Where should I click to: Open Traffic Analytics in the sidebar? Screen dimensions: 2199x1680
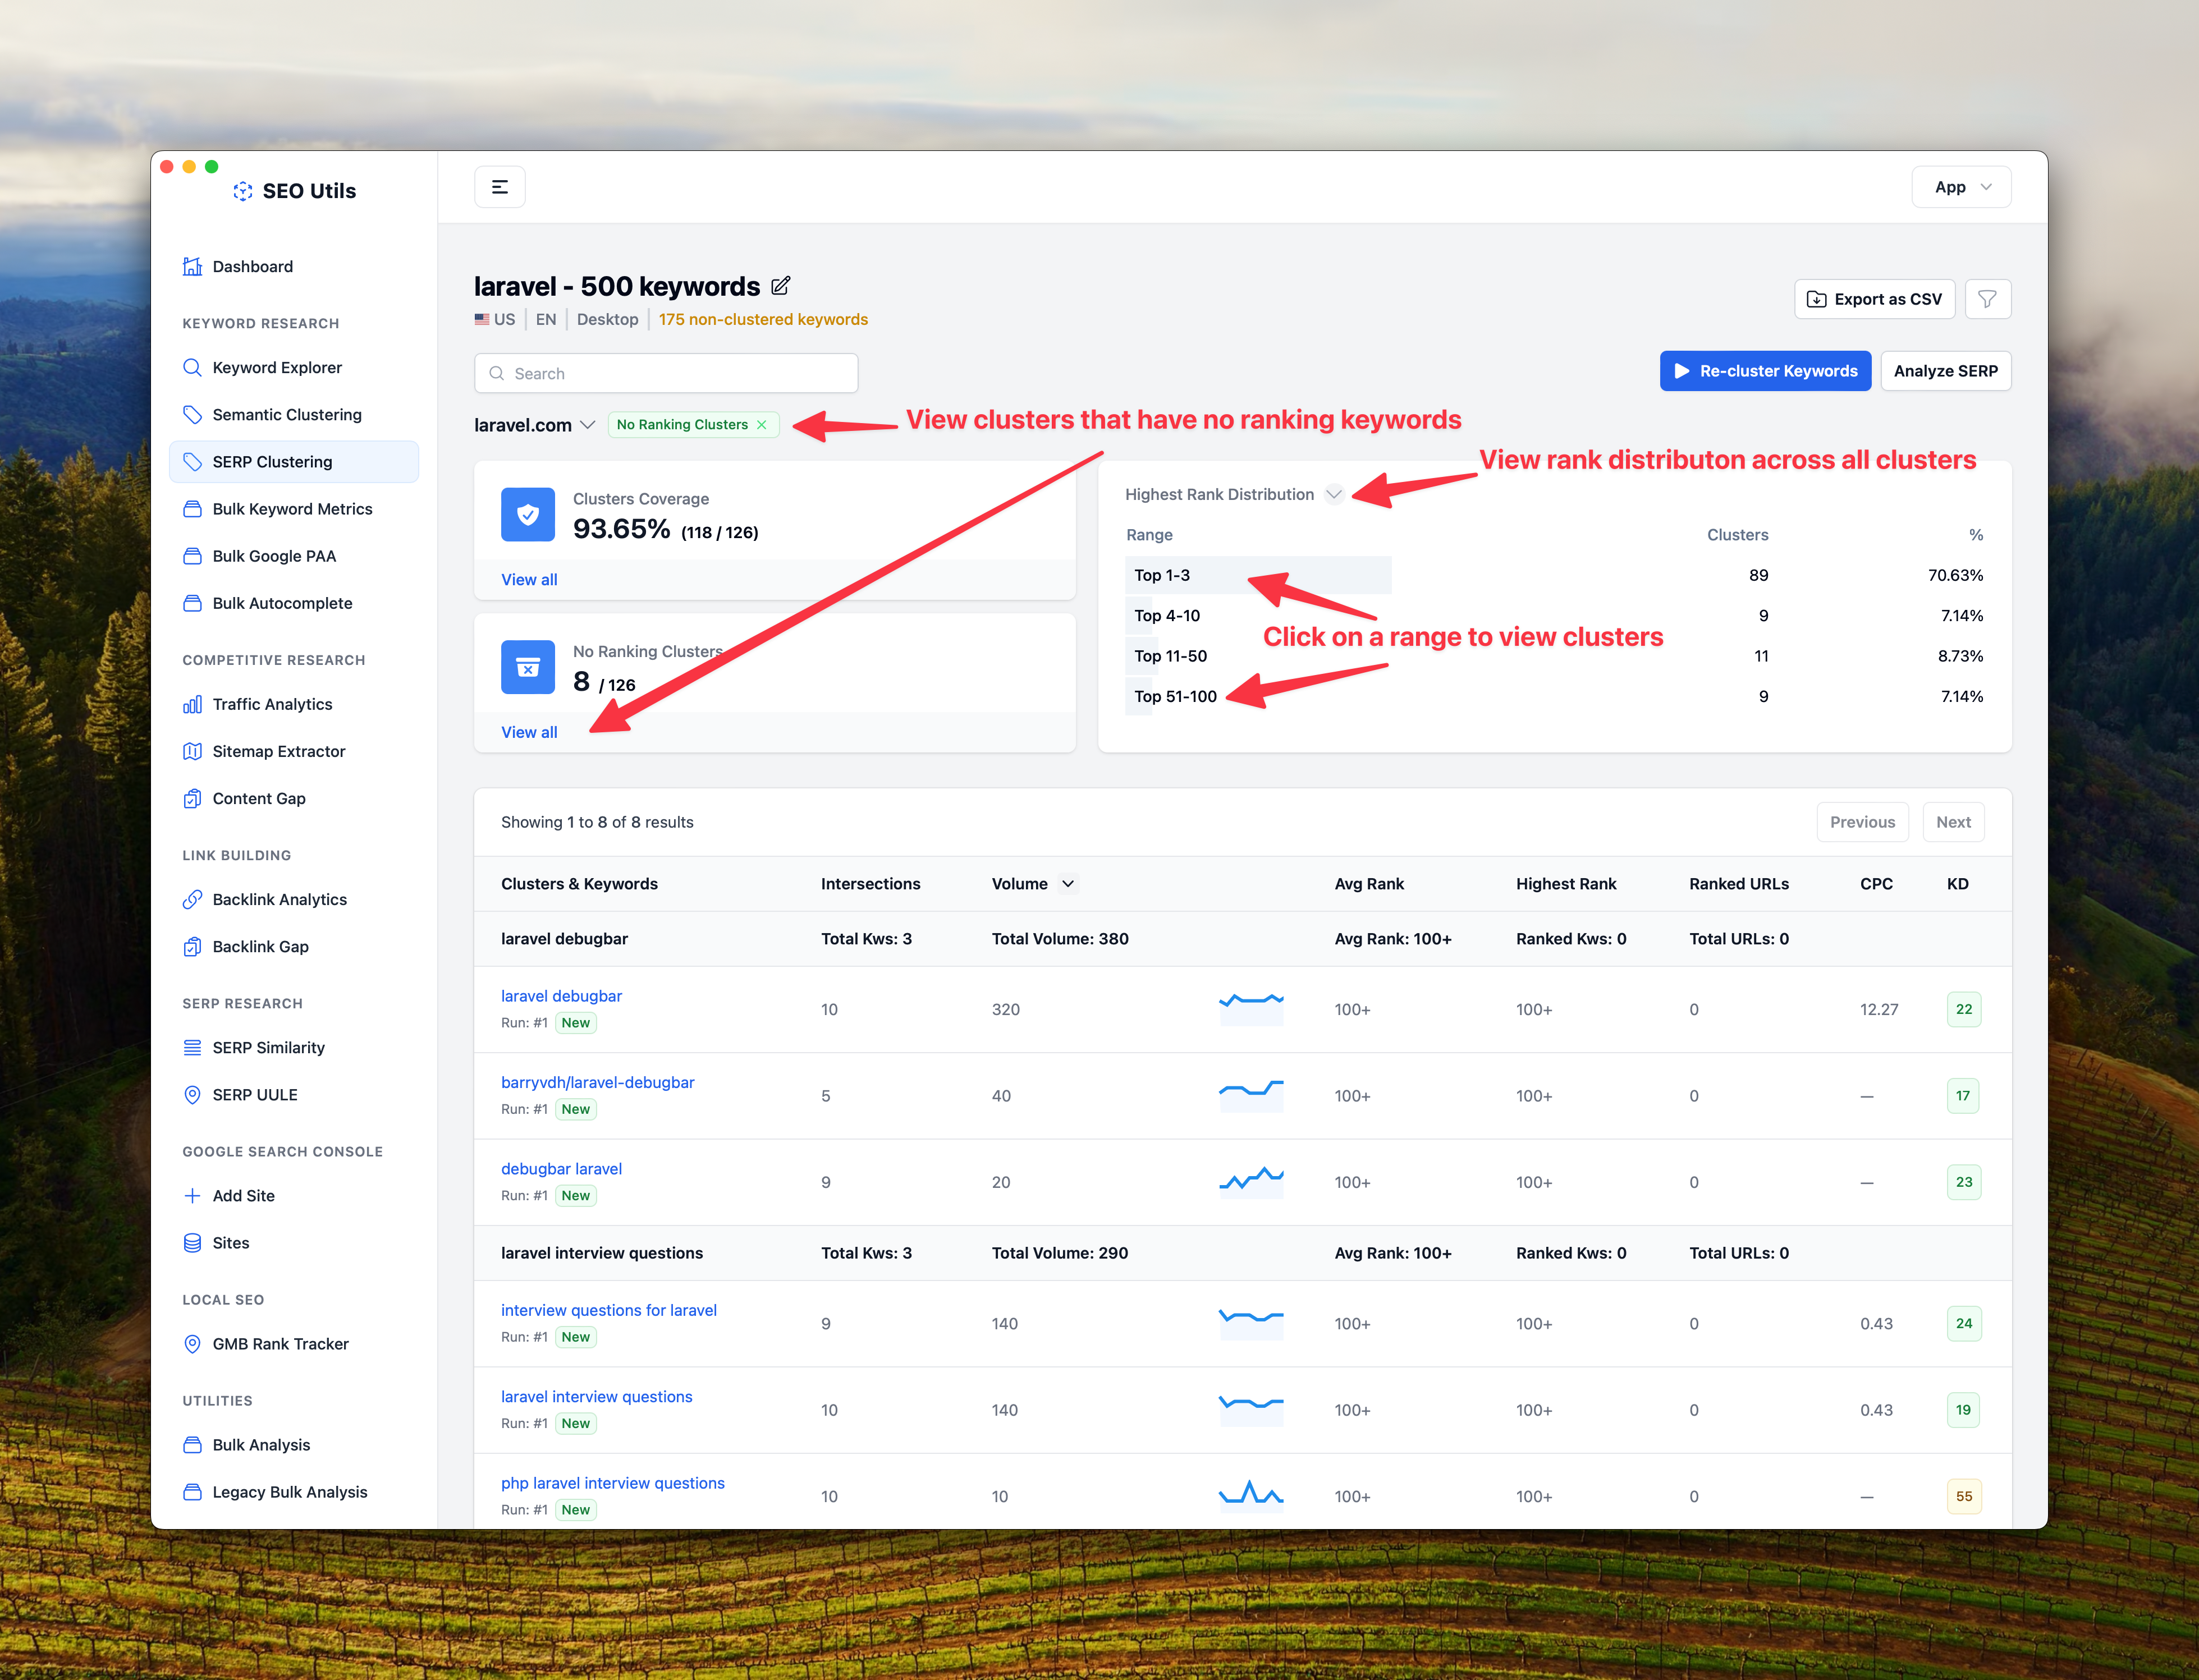click(272, 704)
